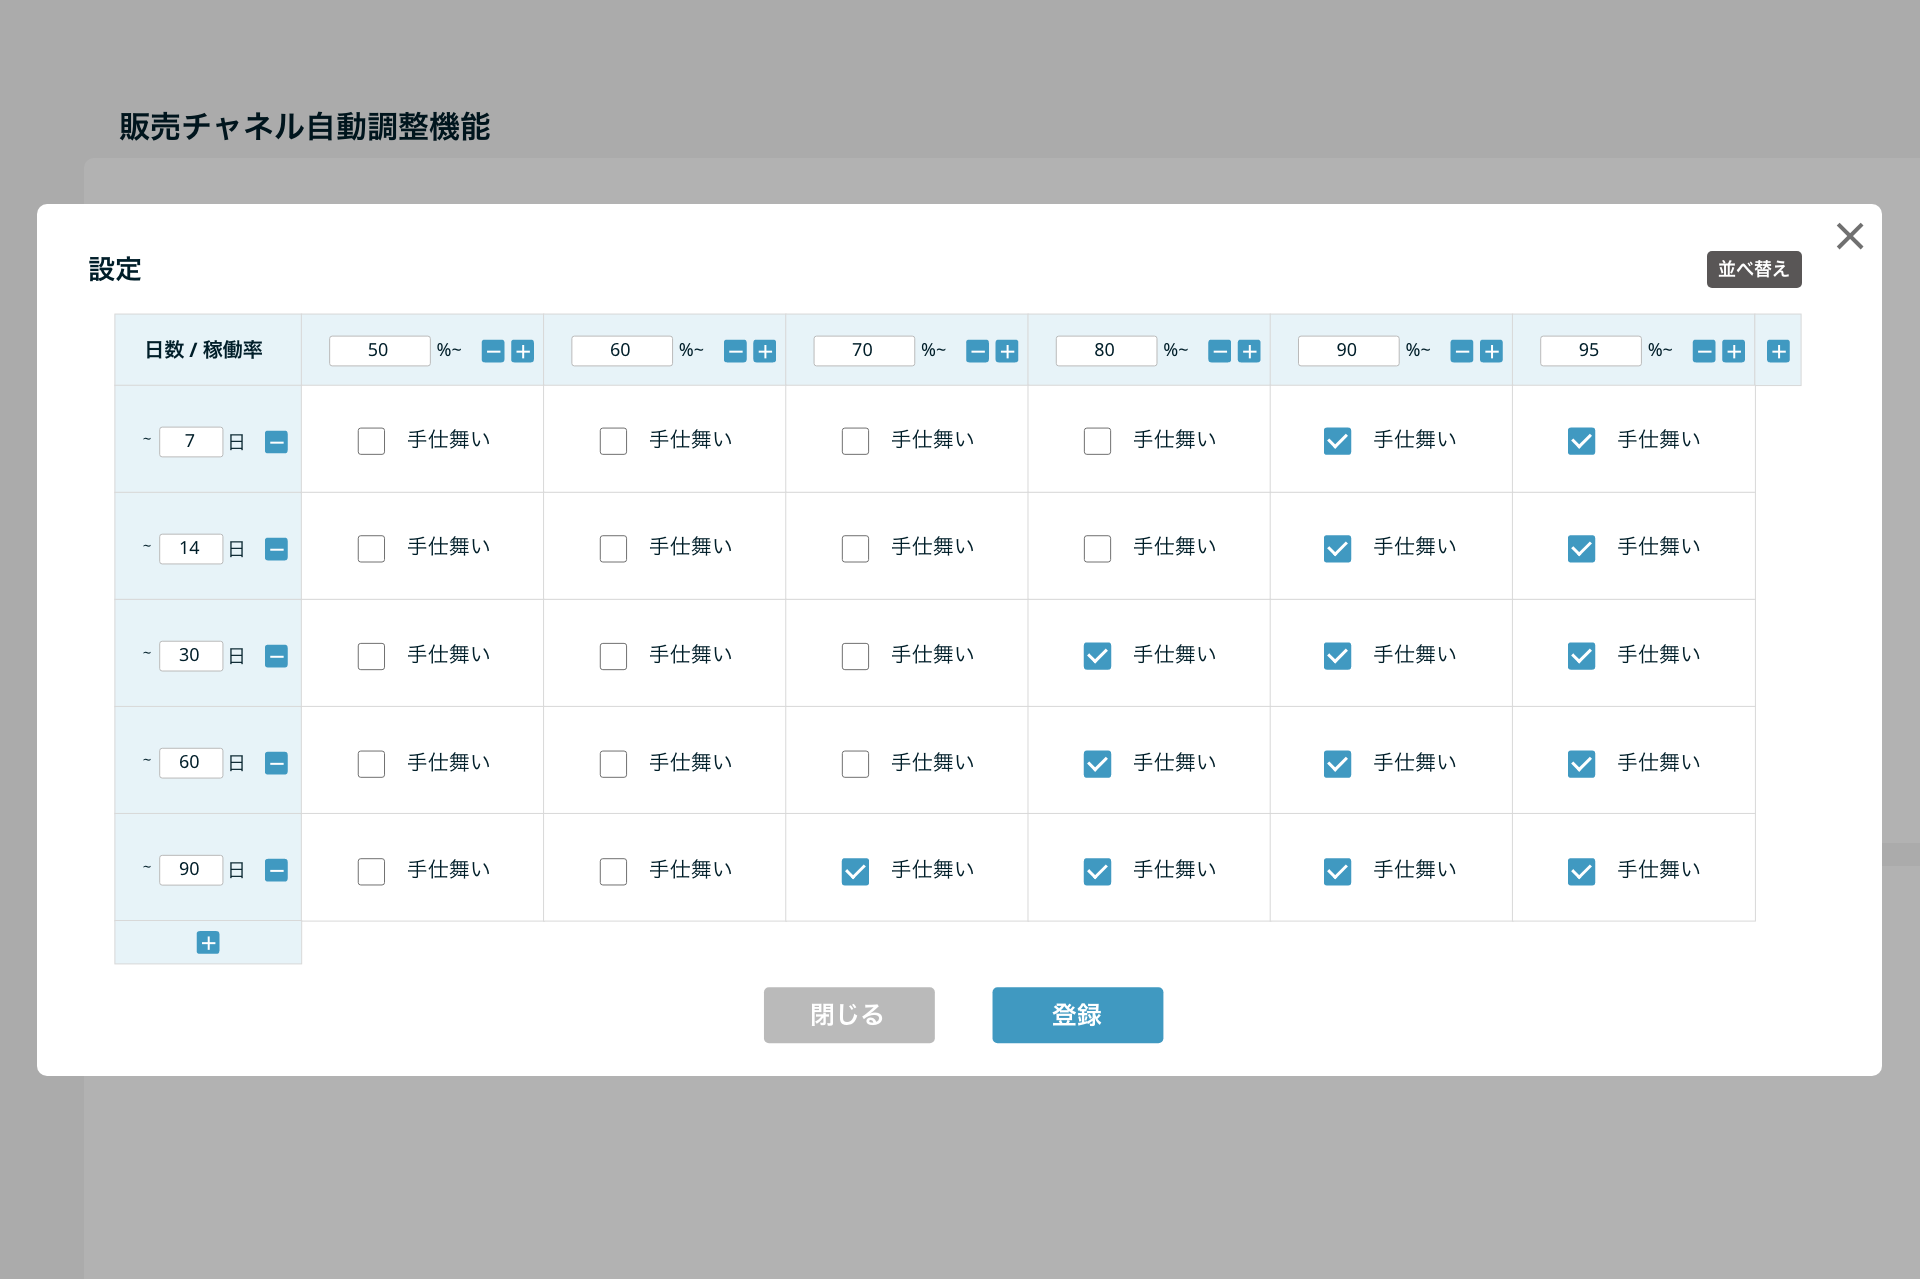Close dialog with the X icon
The height and width of the screenshot is (1279, 1920).
1849,236
